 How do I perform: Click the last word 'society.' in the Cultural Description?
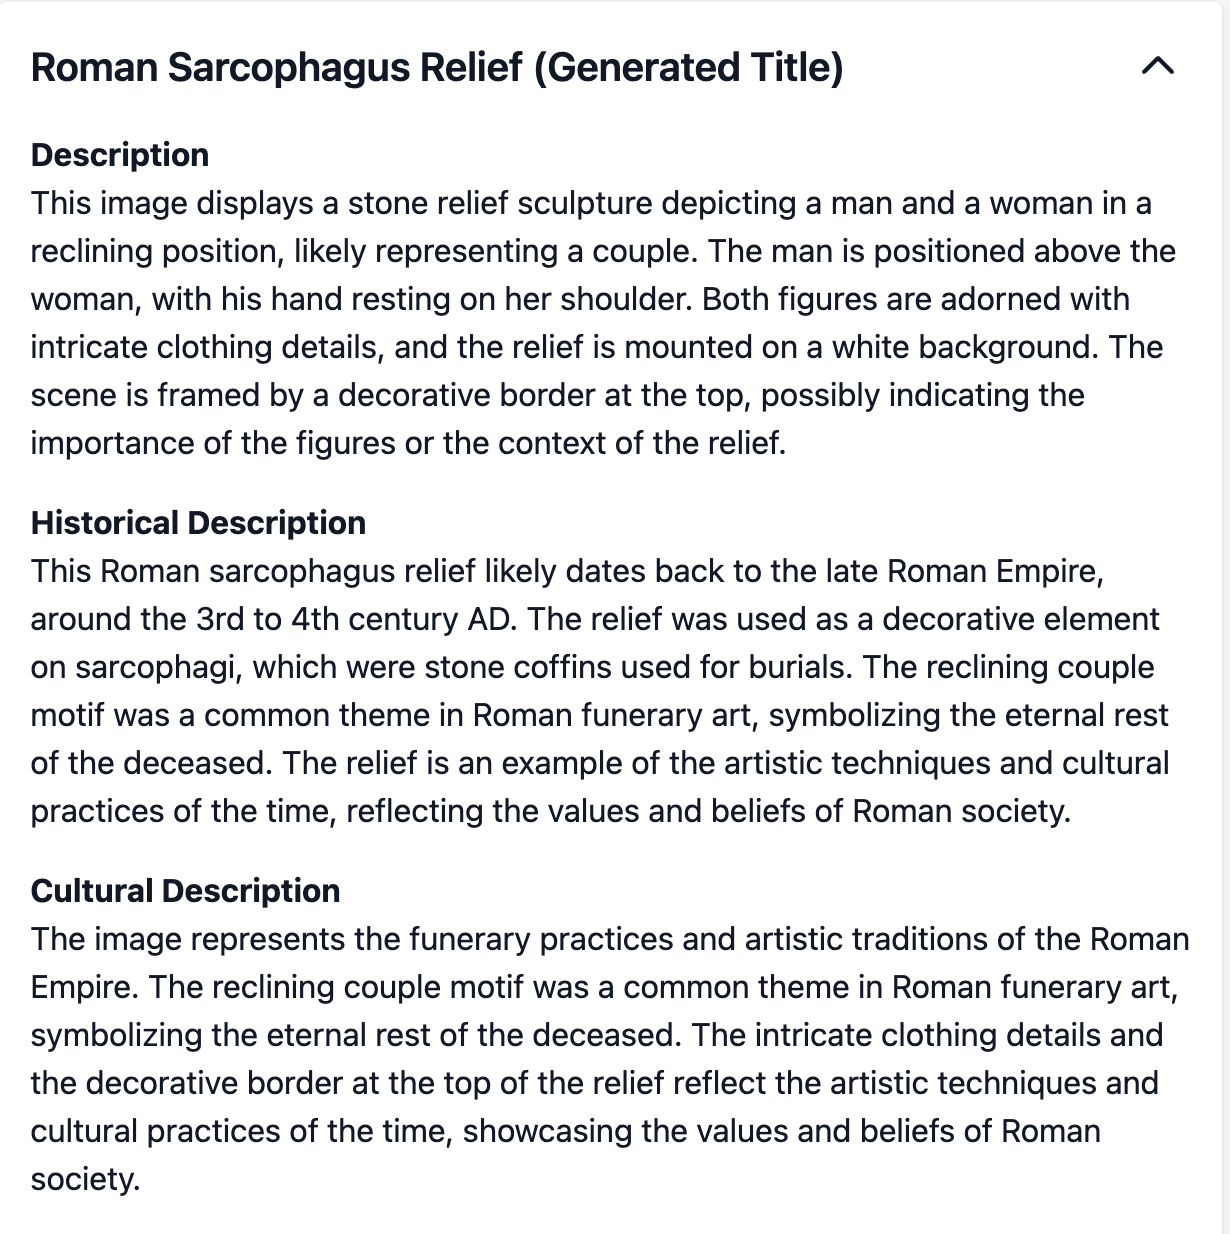(x=85, y=1179)
